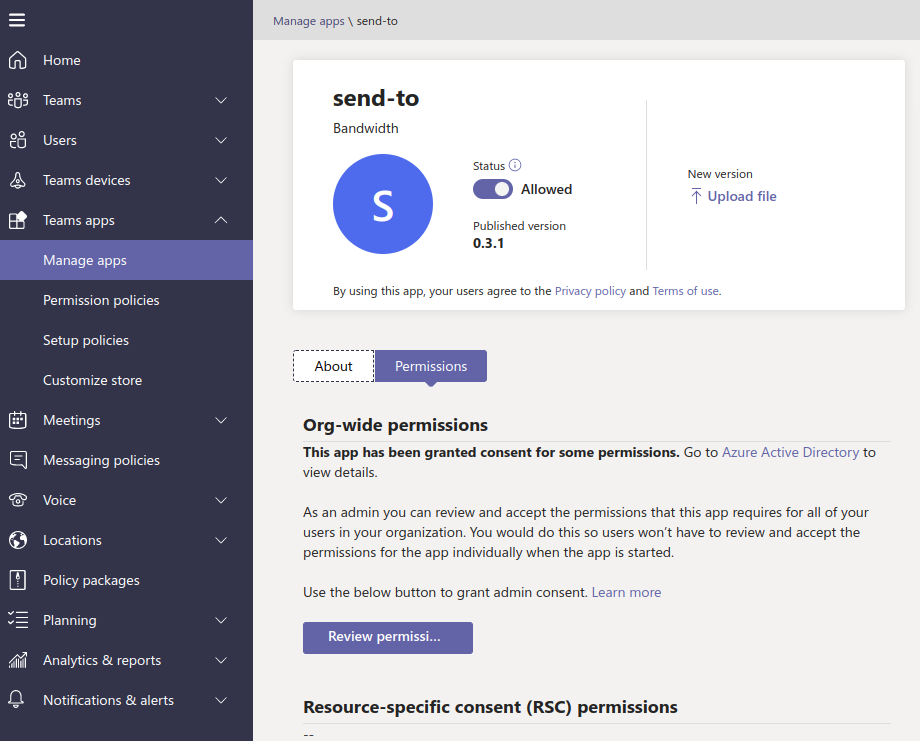Click the Analytics & reports chart icon
Image resolution: width=920 pixels, height=741 pixels.
(18, 660)
